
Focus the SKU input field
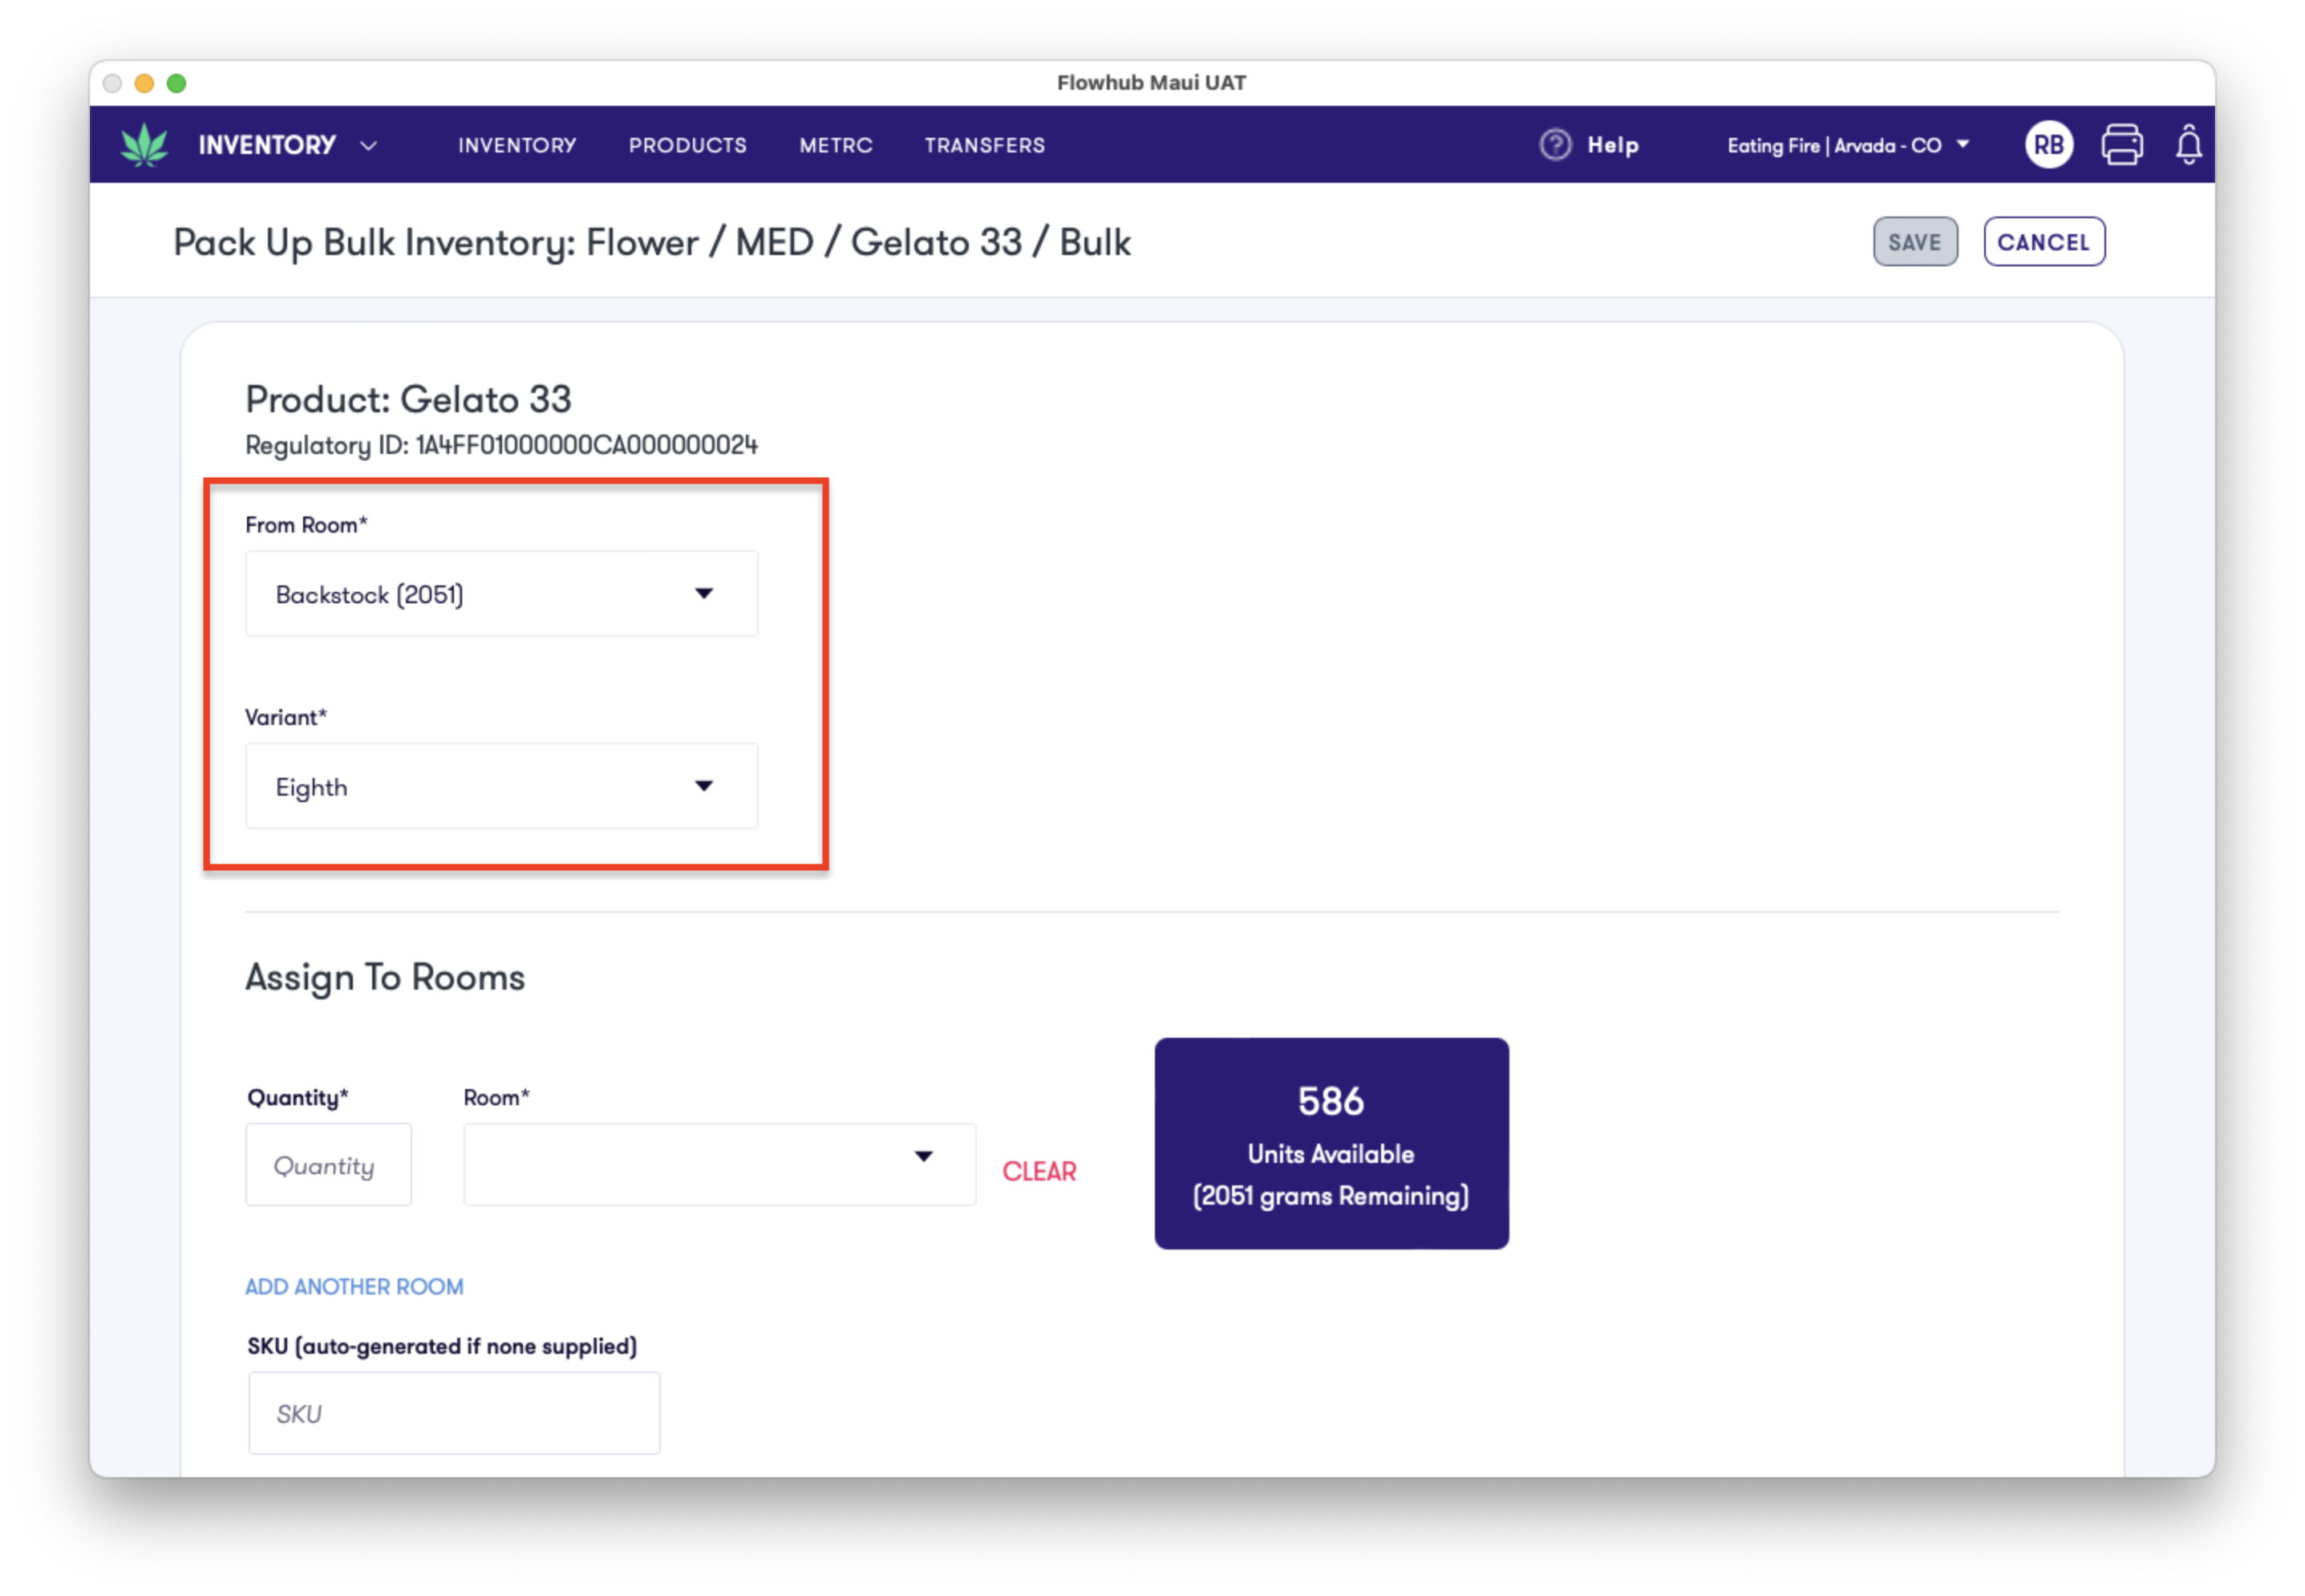454,1413
